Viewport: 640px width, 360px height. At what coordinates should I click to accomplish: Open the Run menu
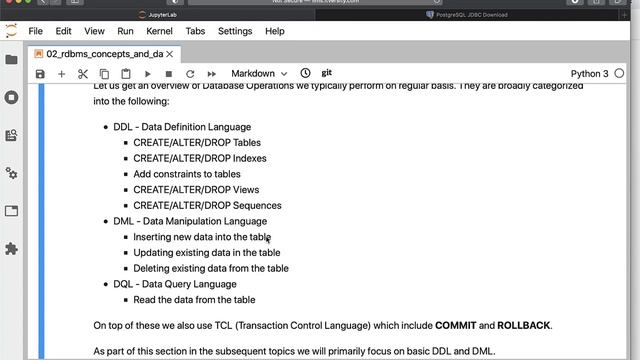click(125, 31)
